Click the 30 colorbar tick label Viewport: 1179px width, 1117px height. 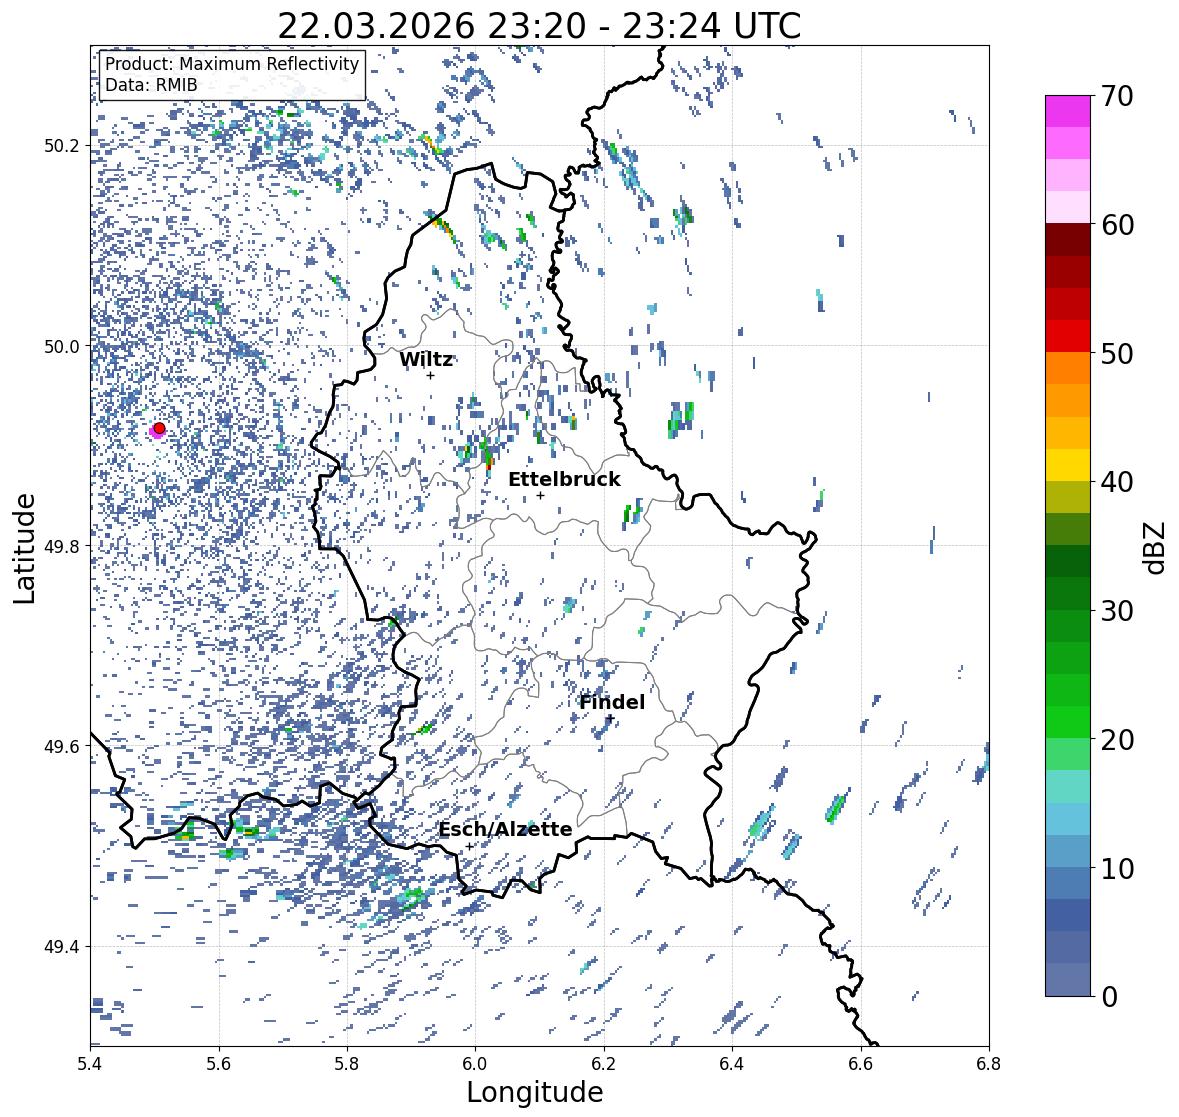(1117, 611)
